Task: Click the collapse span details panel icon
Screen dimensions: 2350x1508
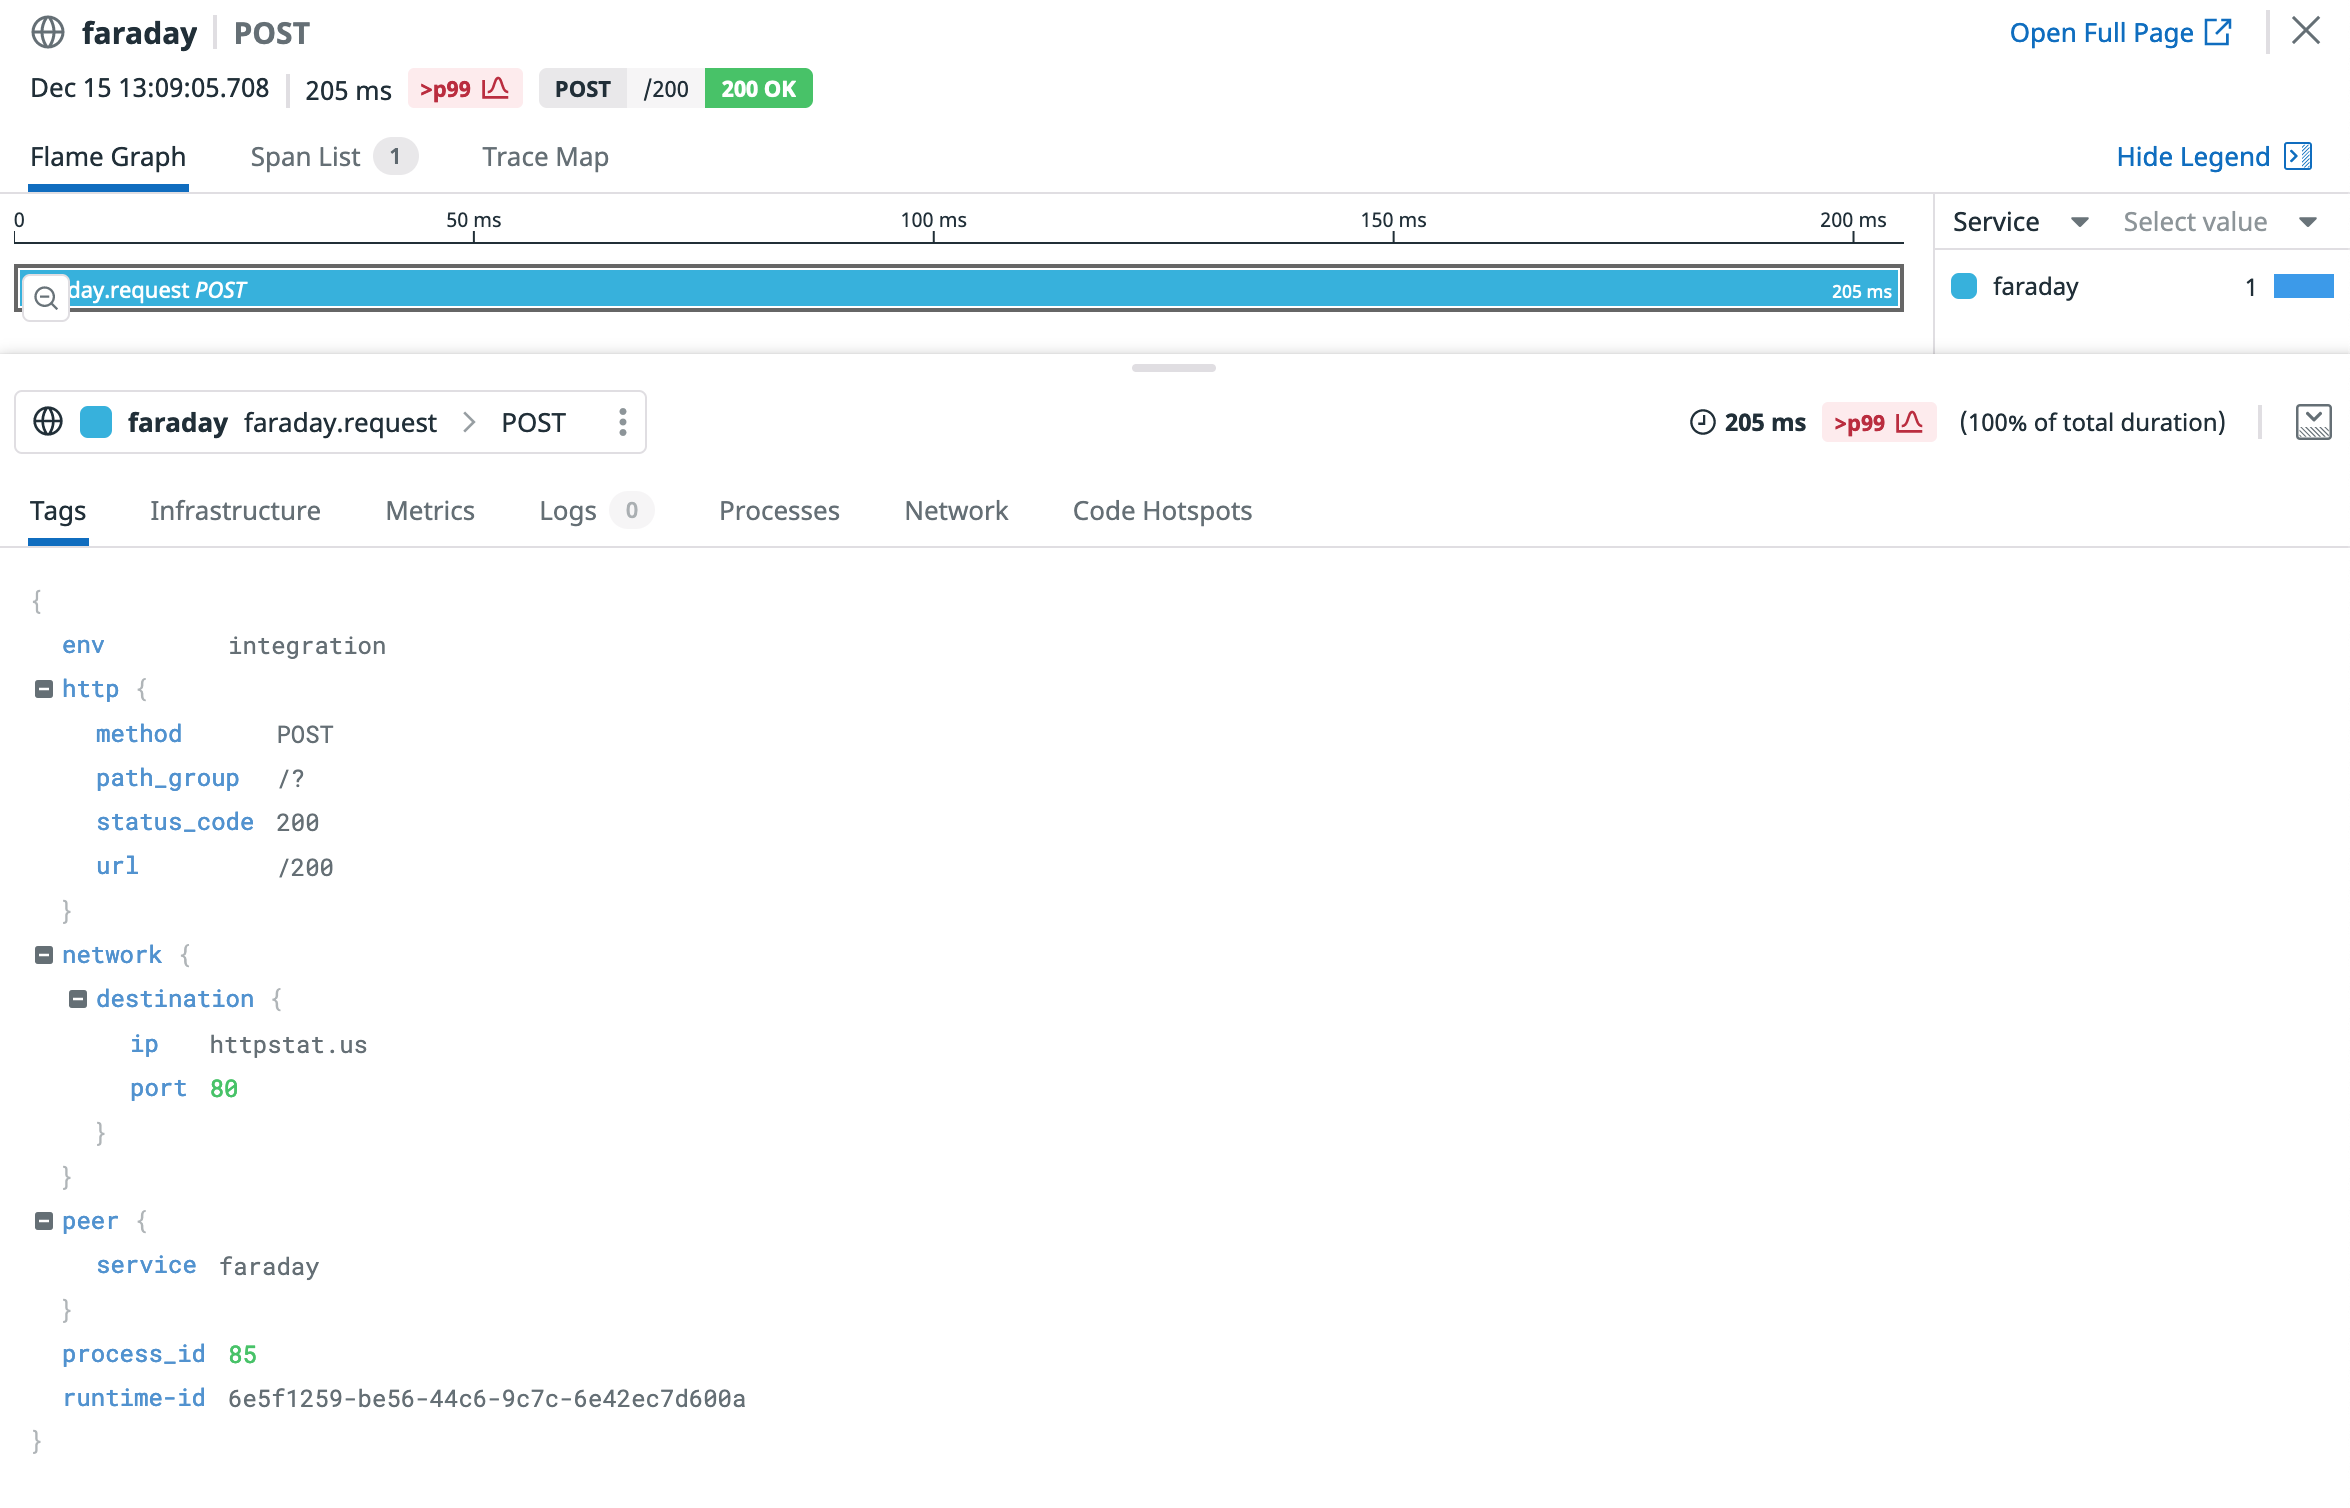Action: pyautogui.click(x=2312, y=422)
